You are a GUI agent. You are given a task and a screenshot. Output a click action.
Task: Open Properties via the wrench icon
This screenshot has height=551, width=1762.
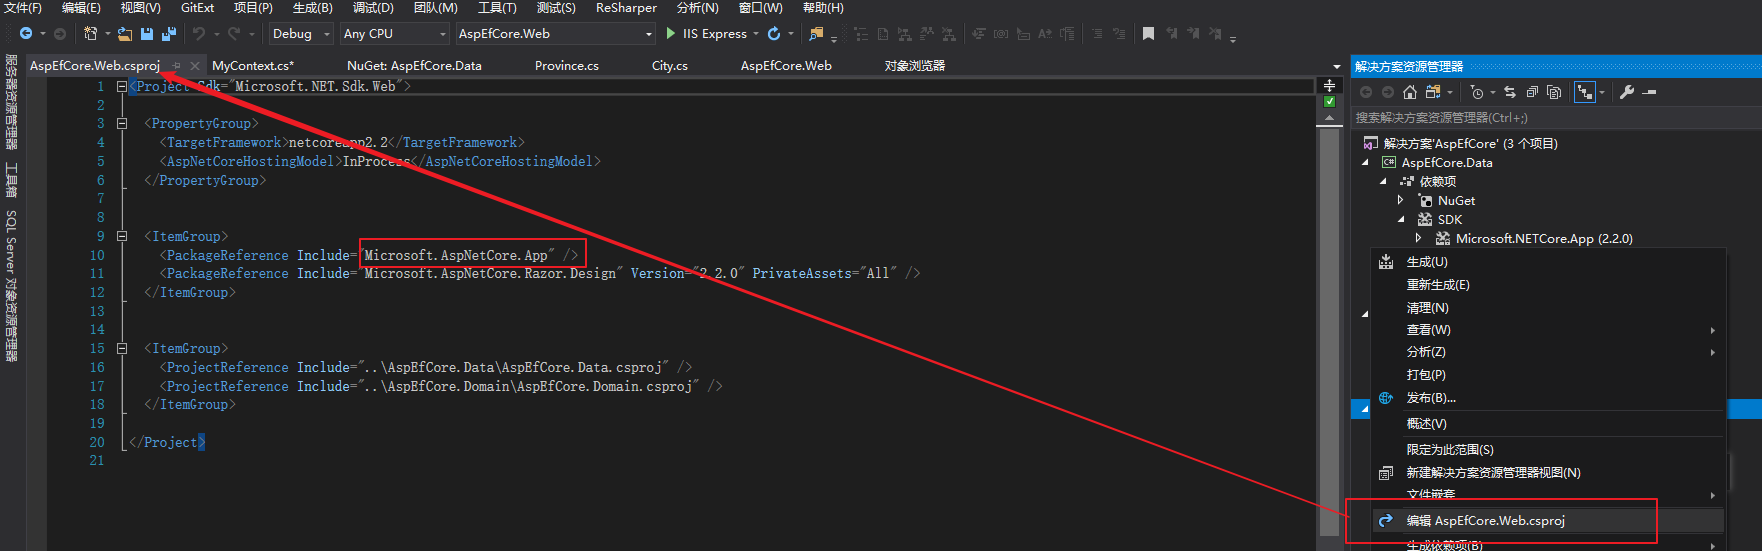click(1627, 92)
